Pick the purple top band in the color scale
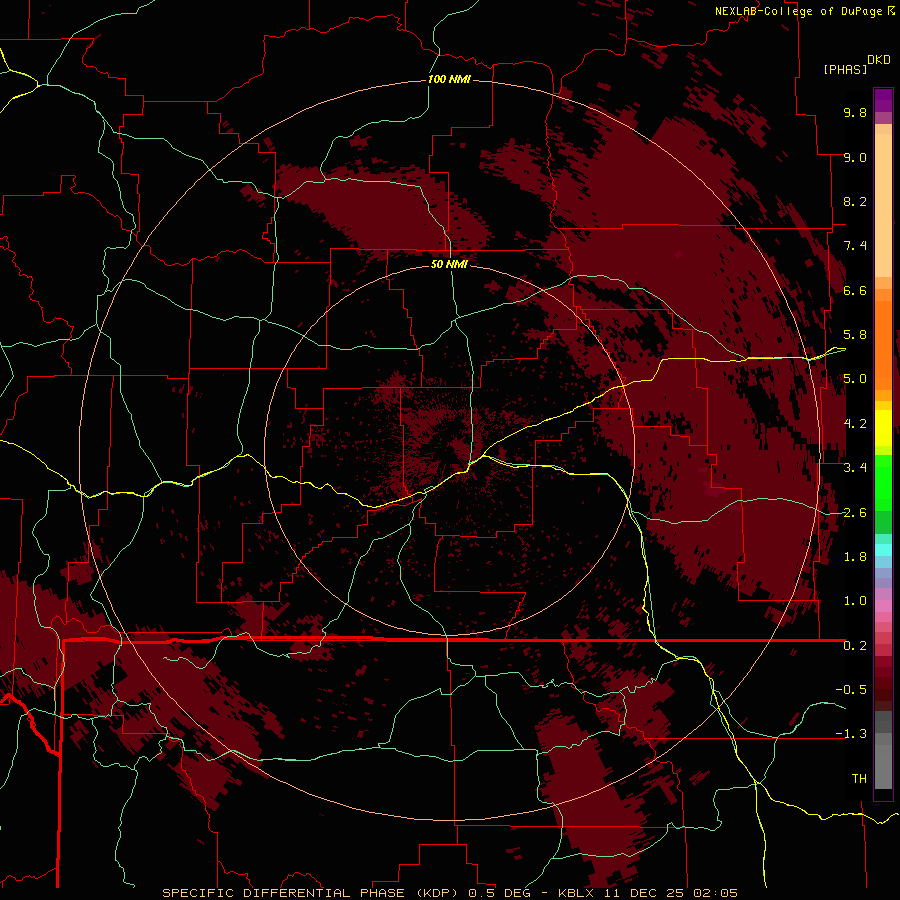This screenshot has width=900, height=900. pyautogui.click(x=883, y=100)
